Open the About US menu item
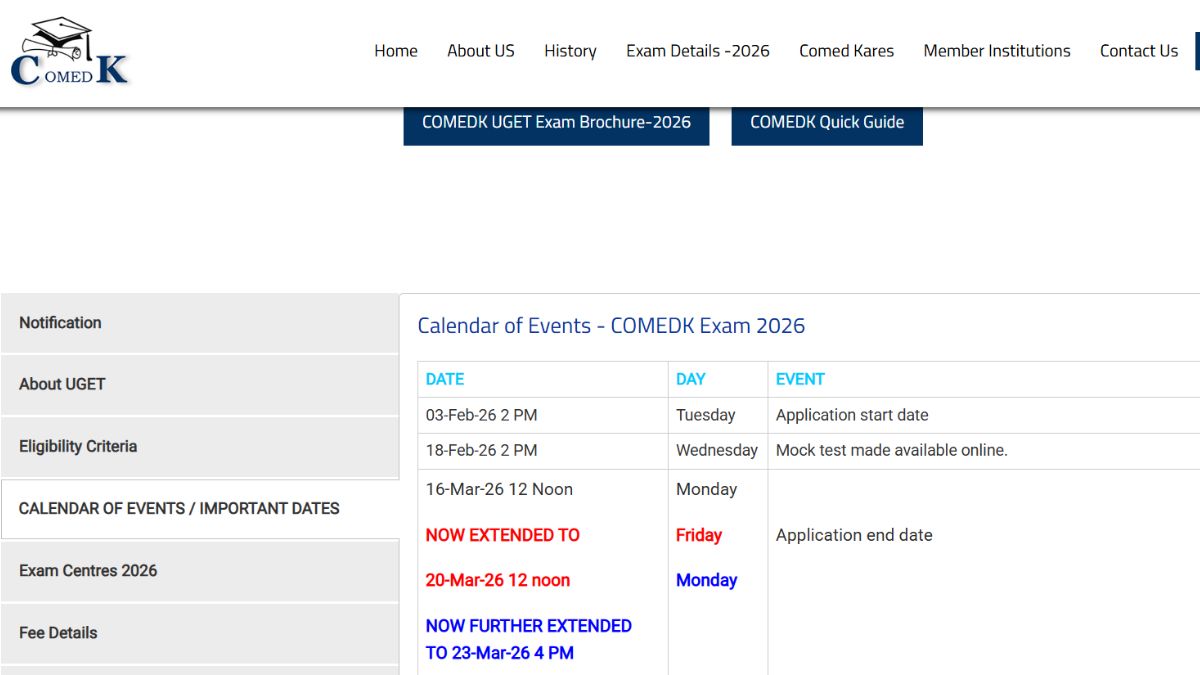Viewport: 1200px width, 675px height. click(480, 51)
